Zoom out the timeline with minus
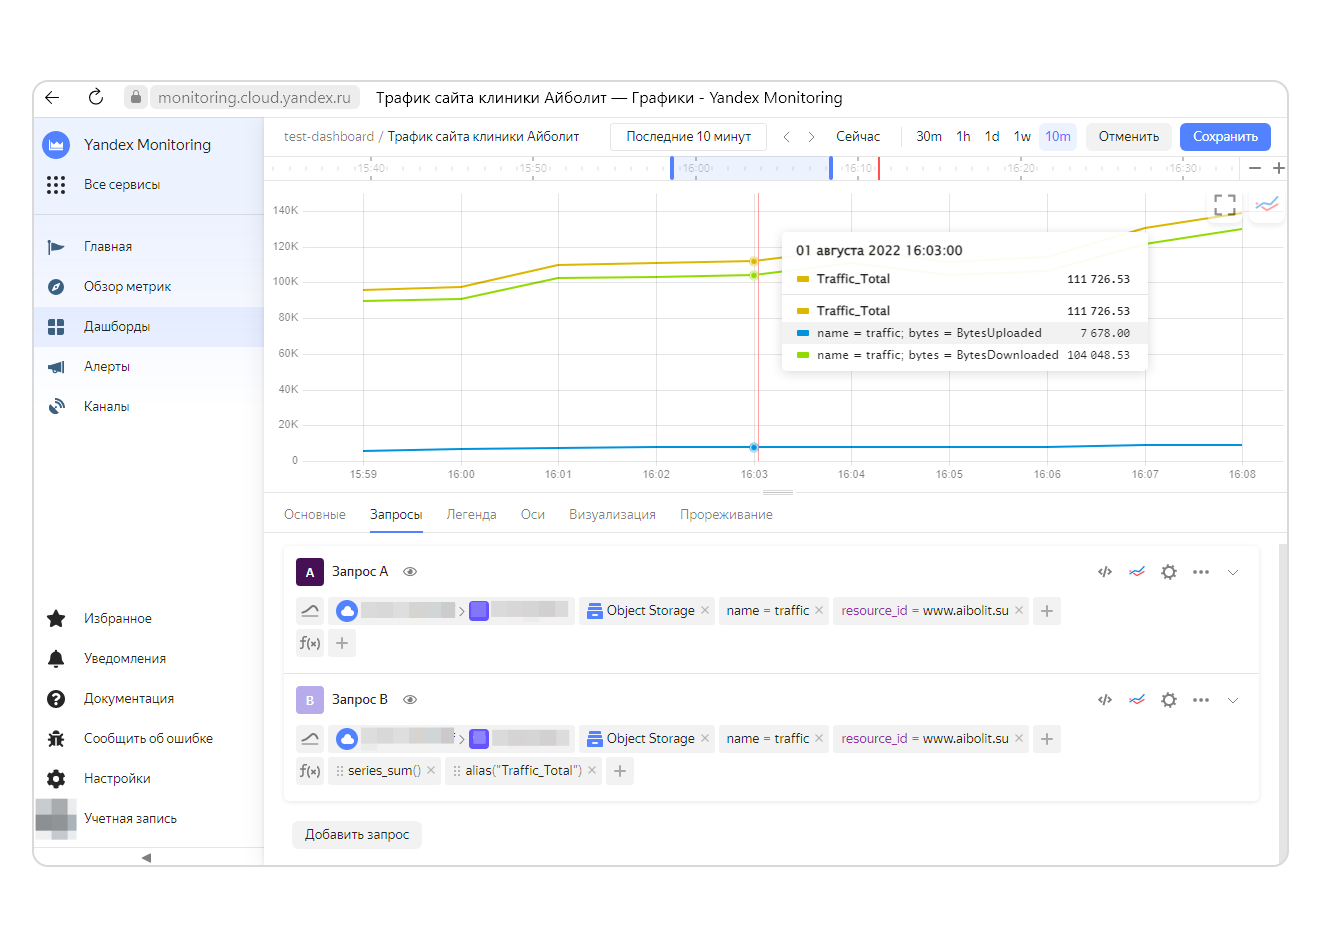 (x=1255, y=168)
